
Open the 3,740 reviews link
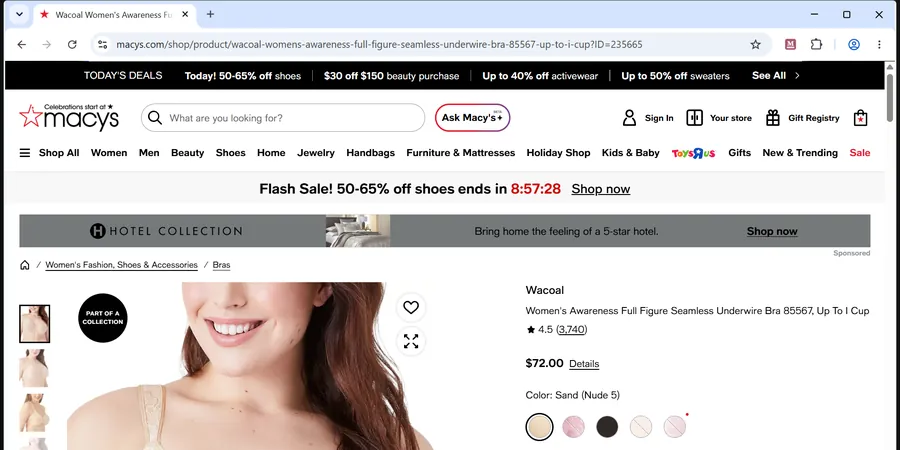pos(572,329)
